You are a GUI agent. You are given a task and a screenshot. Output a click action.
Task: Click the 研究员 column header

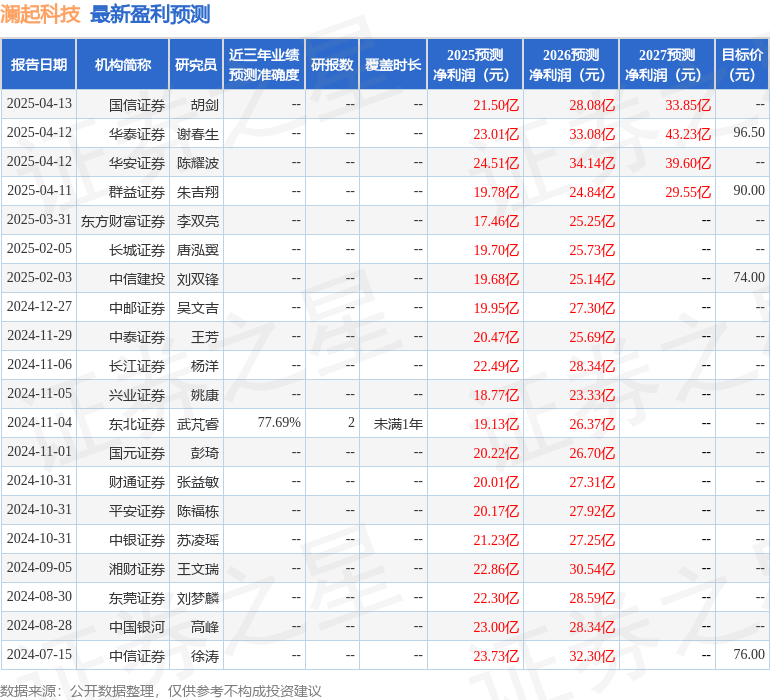(195, 65)
